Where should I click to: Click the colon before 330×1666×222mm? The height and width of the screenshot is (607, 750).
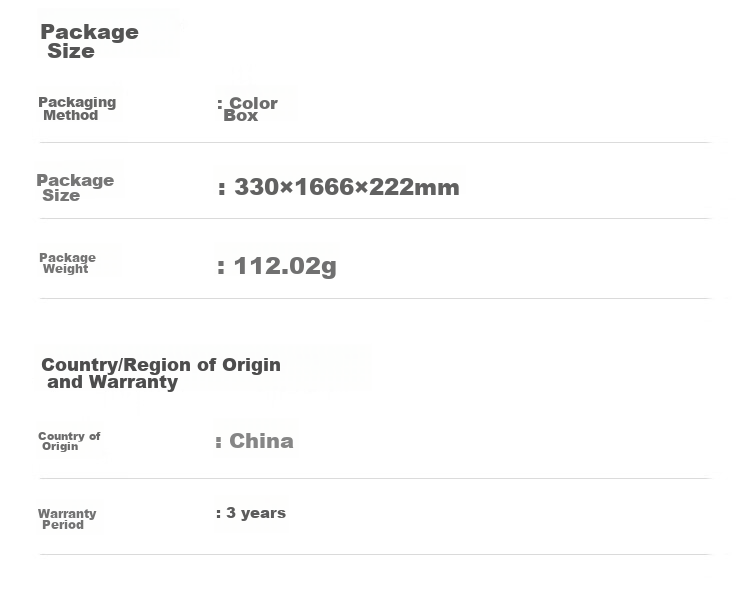coord(221,188)
